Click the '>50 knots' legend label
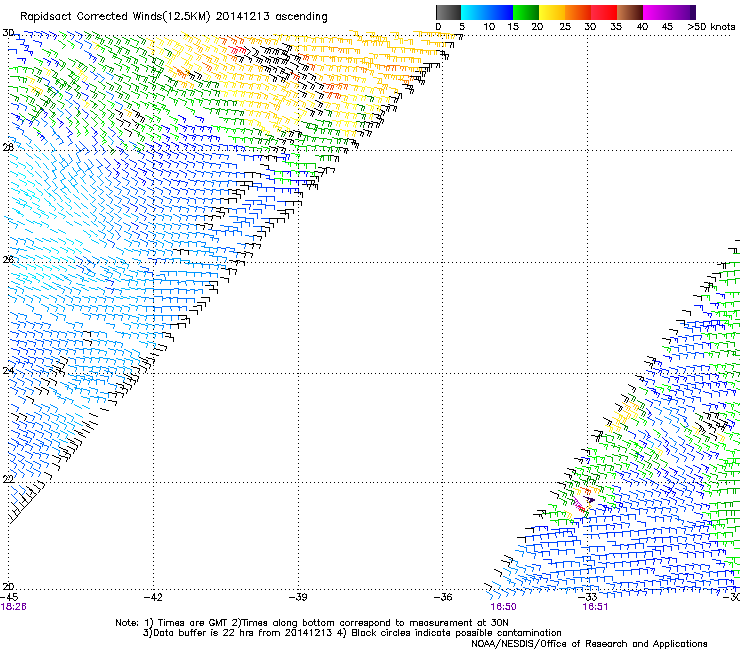This screenshot has height=650, width=740. point(712,27)
